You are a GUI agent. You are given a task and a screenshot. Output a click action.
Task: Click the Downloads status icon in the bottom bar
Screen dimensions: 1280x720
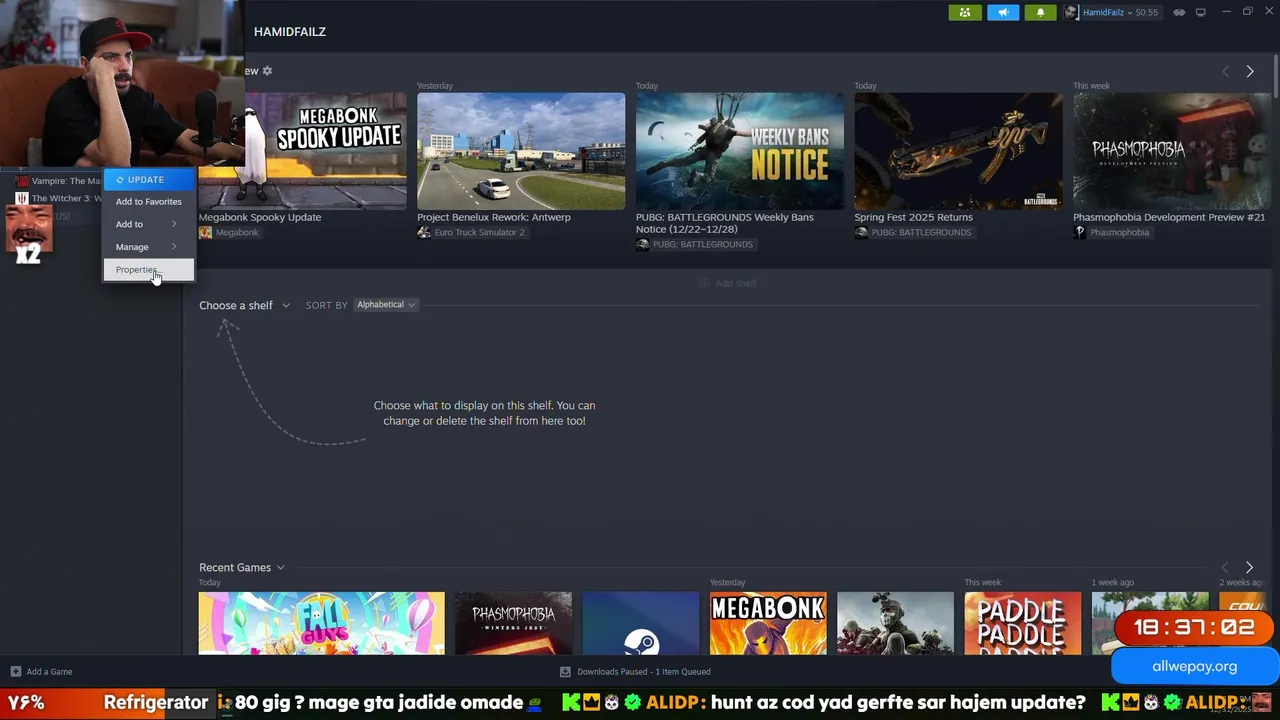[x=565, y=672]
